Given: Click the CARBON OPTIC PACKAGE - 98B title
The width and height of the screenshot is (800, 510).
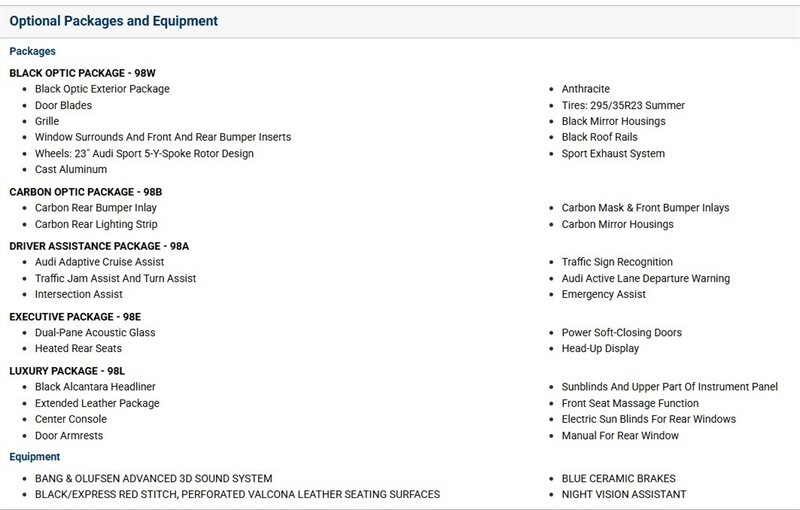Looking at the screenshot, I should pyautogui.click(x=86, y=192).
